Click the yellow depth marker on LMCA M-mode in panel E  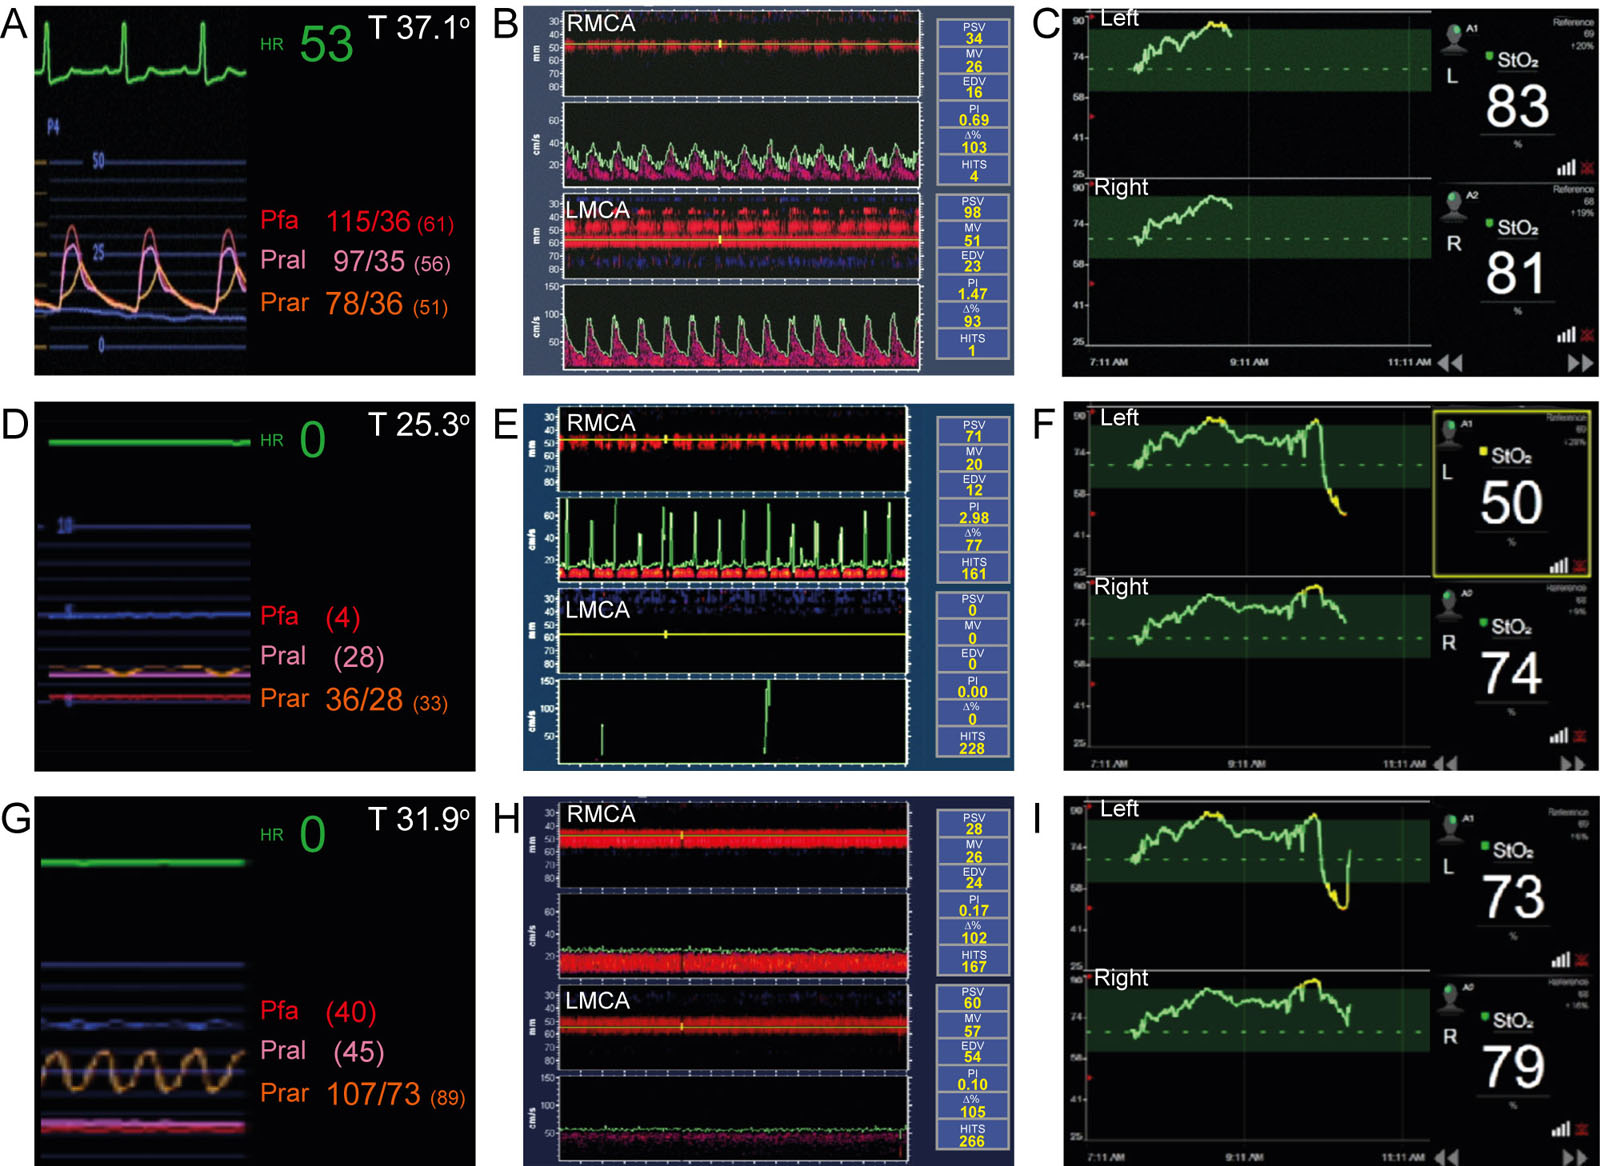pos(666,635)
